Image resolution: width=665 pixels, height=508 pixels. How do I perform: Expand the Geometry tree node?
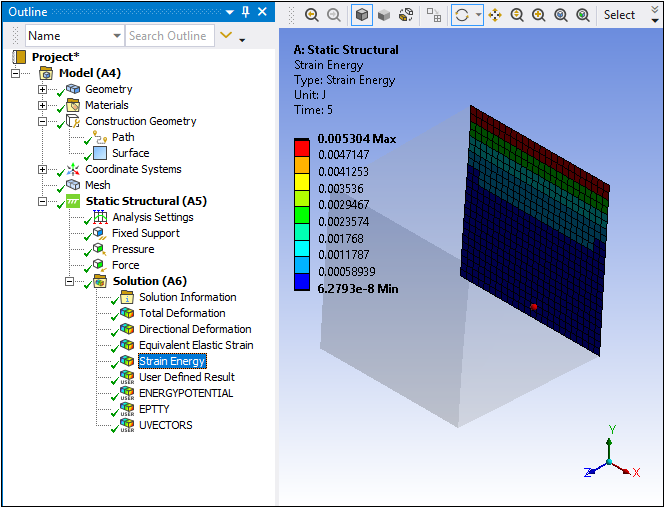coord(42,89)
